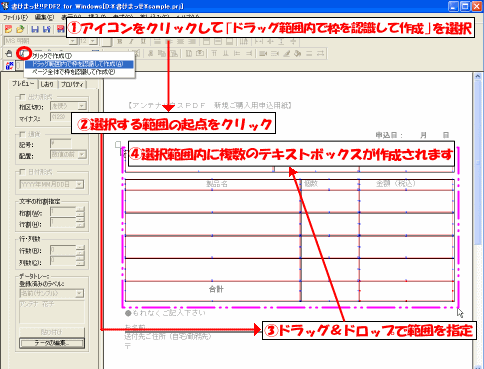Click the 製品名 column header
Viewport: 484px width, 369px height.
pos(217,184)
